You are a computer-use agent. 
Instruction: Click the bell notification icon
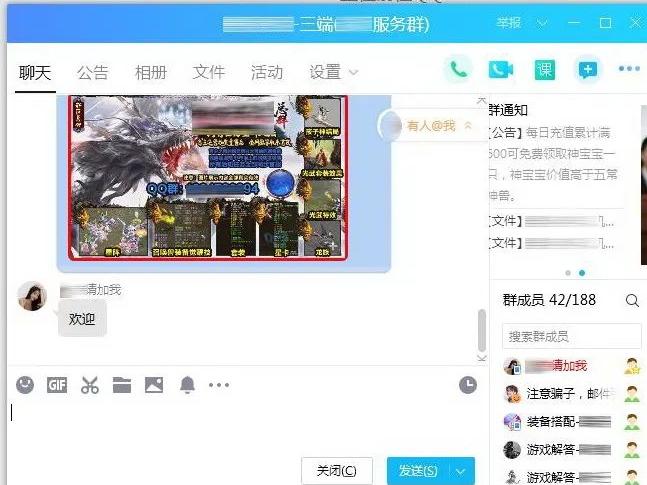point(187,385)
